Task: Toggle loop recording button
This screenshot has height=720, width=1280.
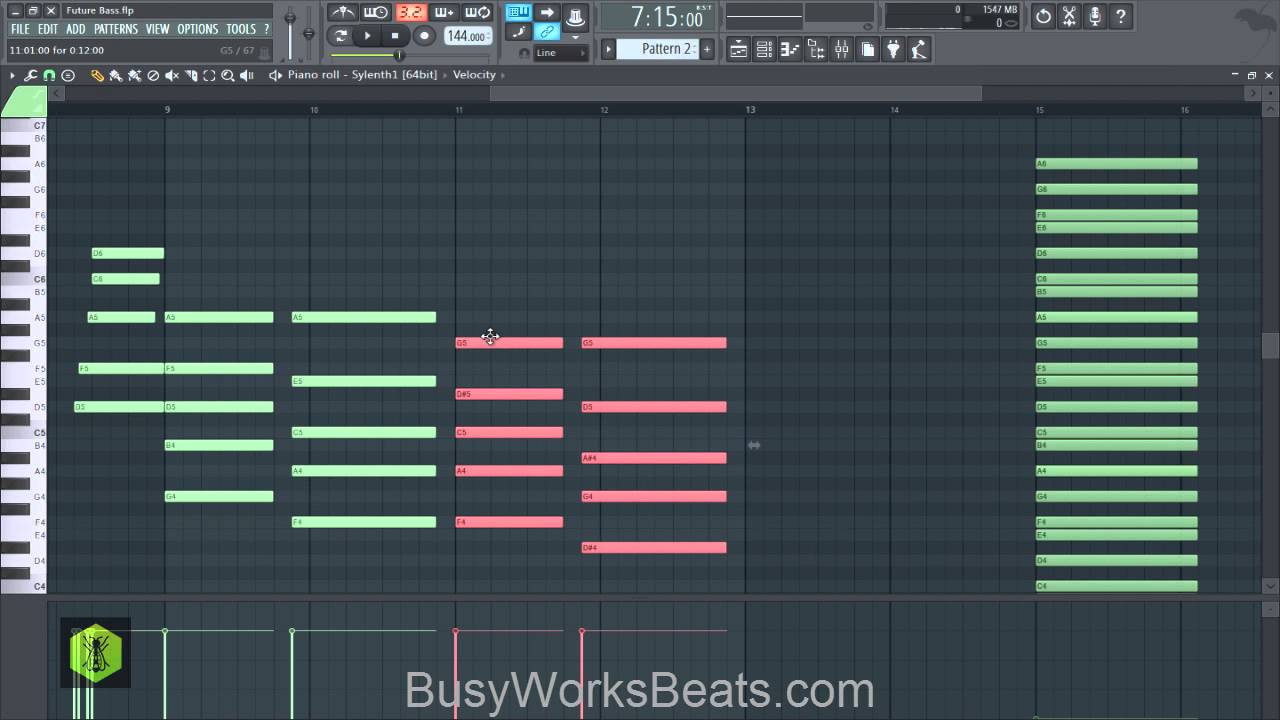Action: 478,12
